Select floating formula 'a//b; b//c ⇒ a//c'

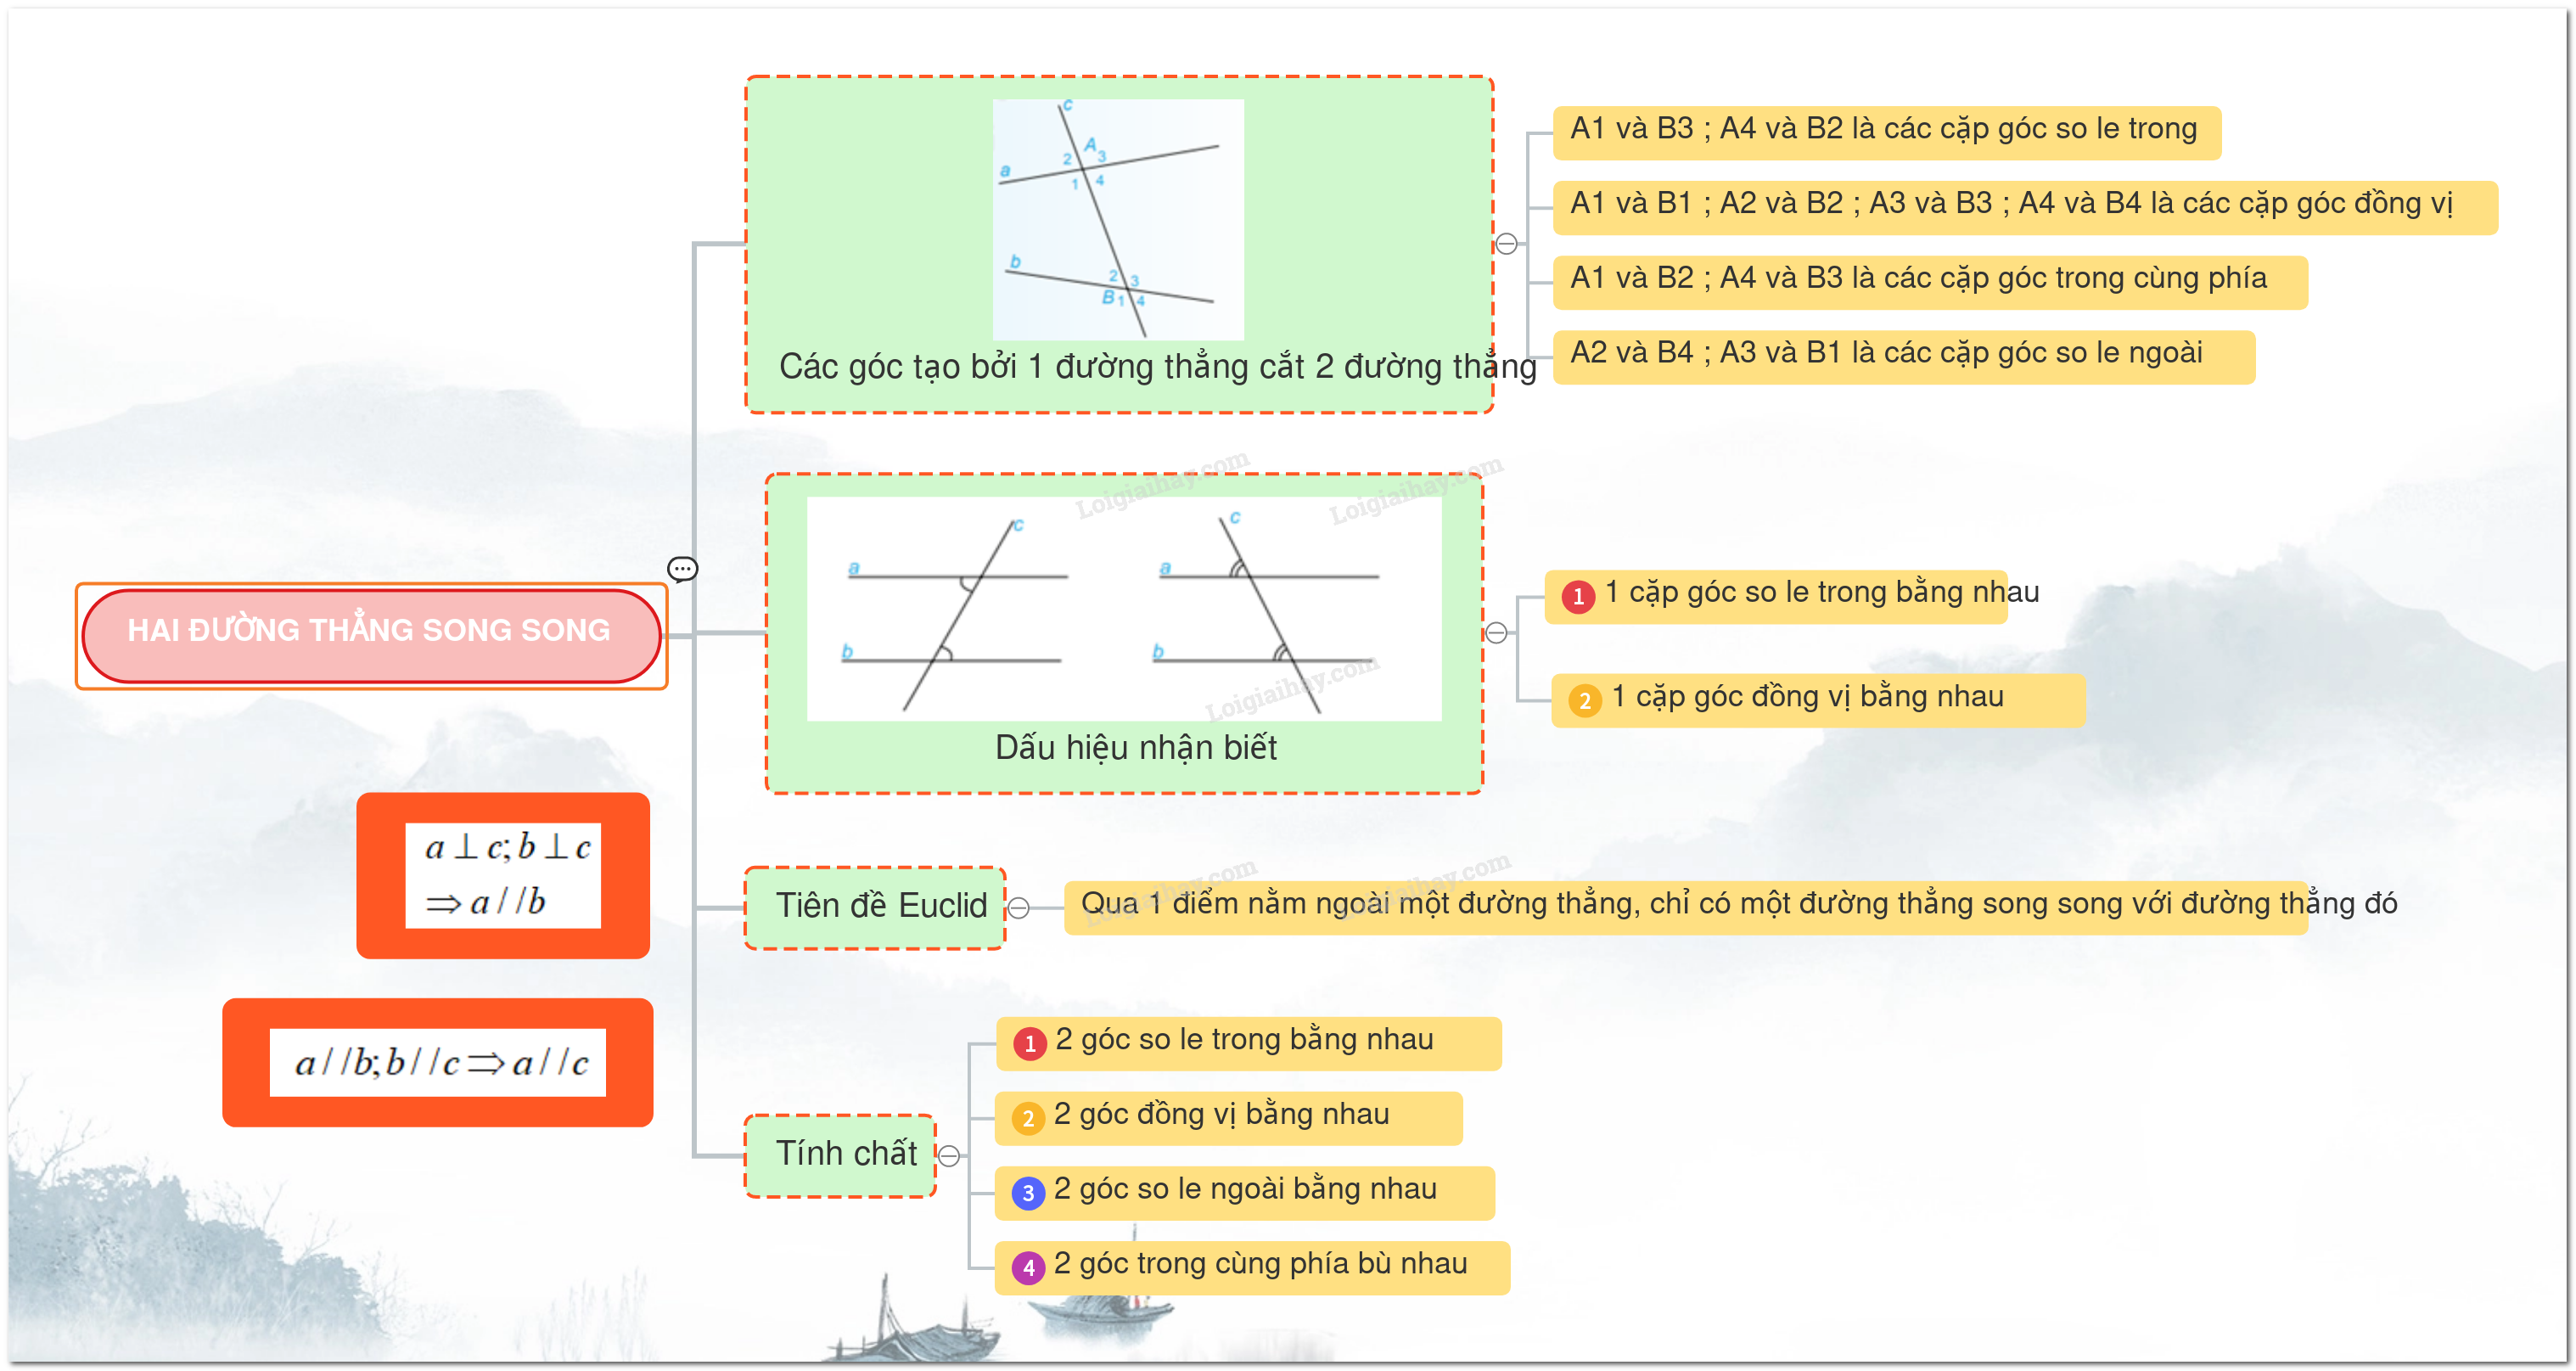click(x=437, y=1062)
